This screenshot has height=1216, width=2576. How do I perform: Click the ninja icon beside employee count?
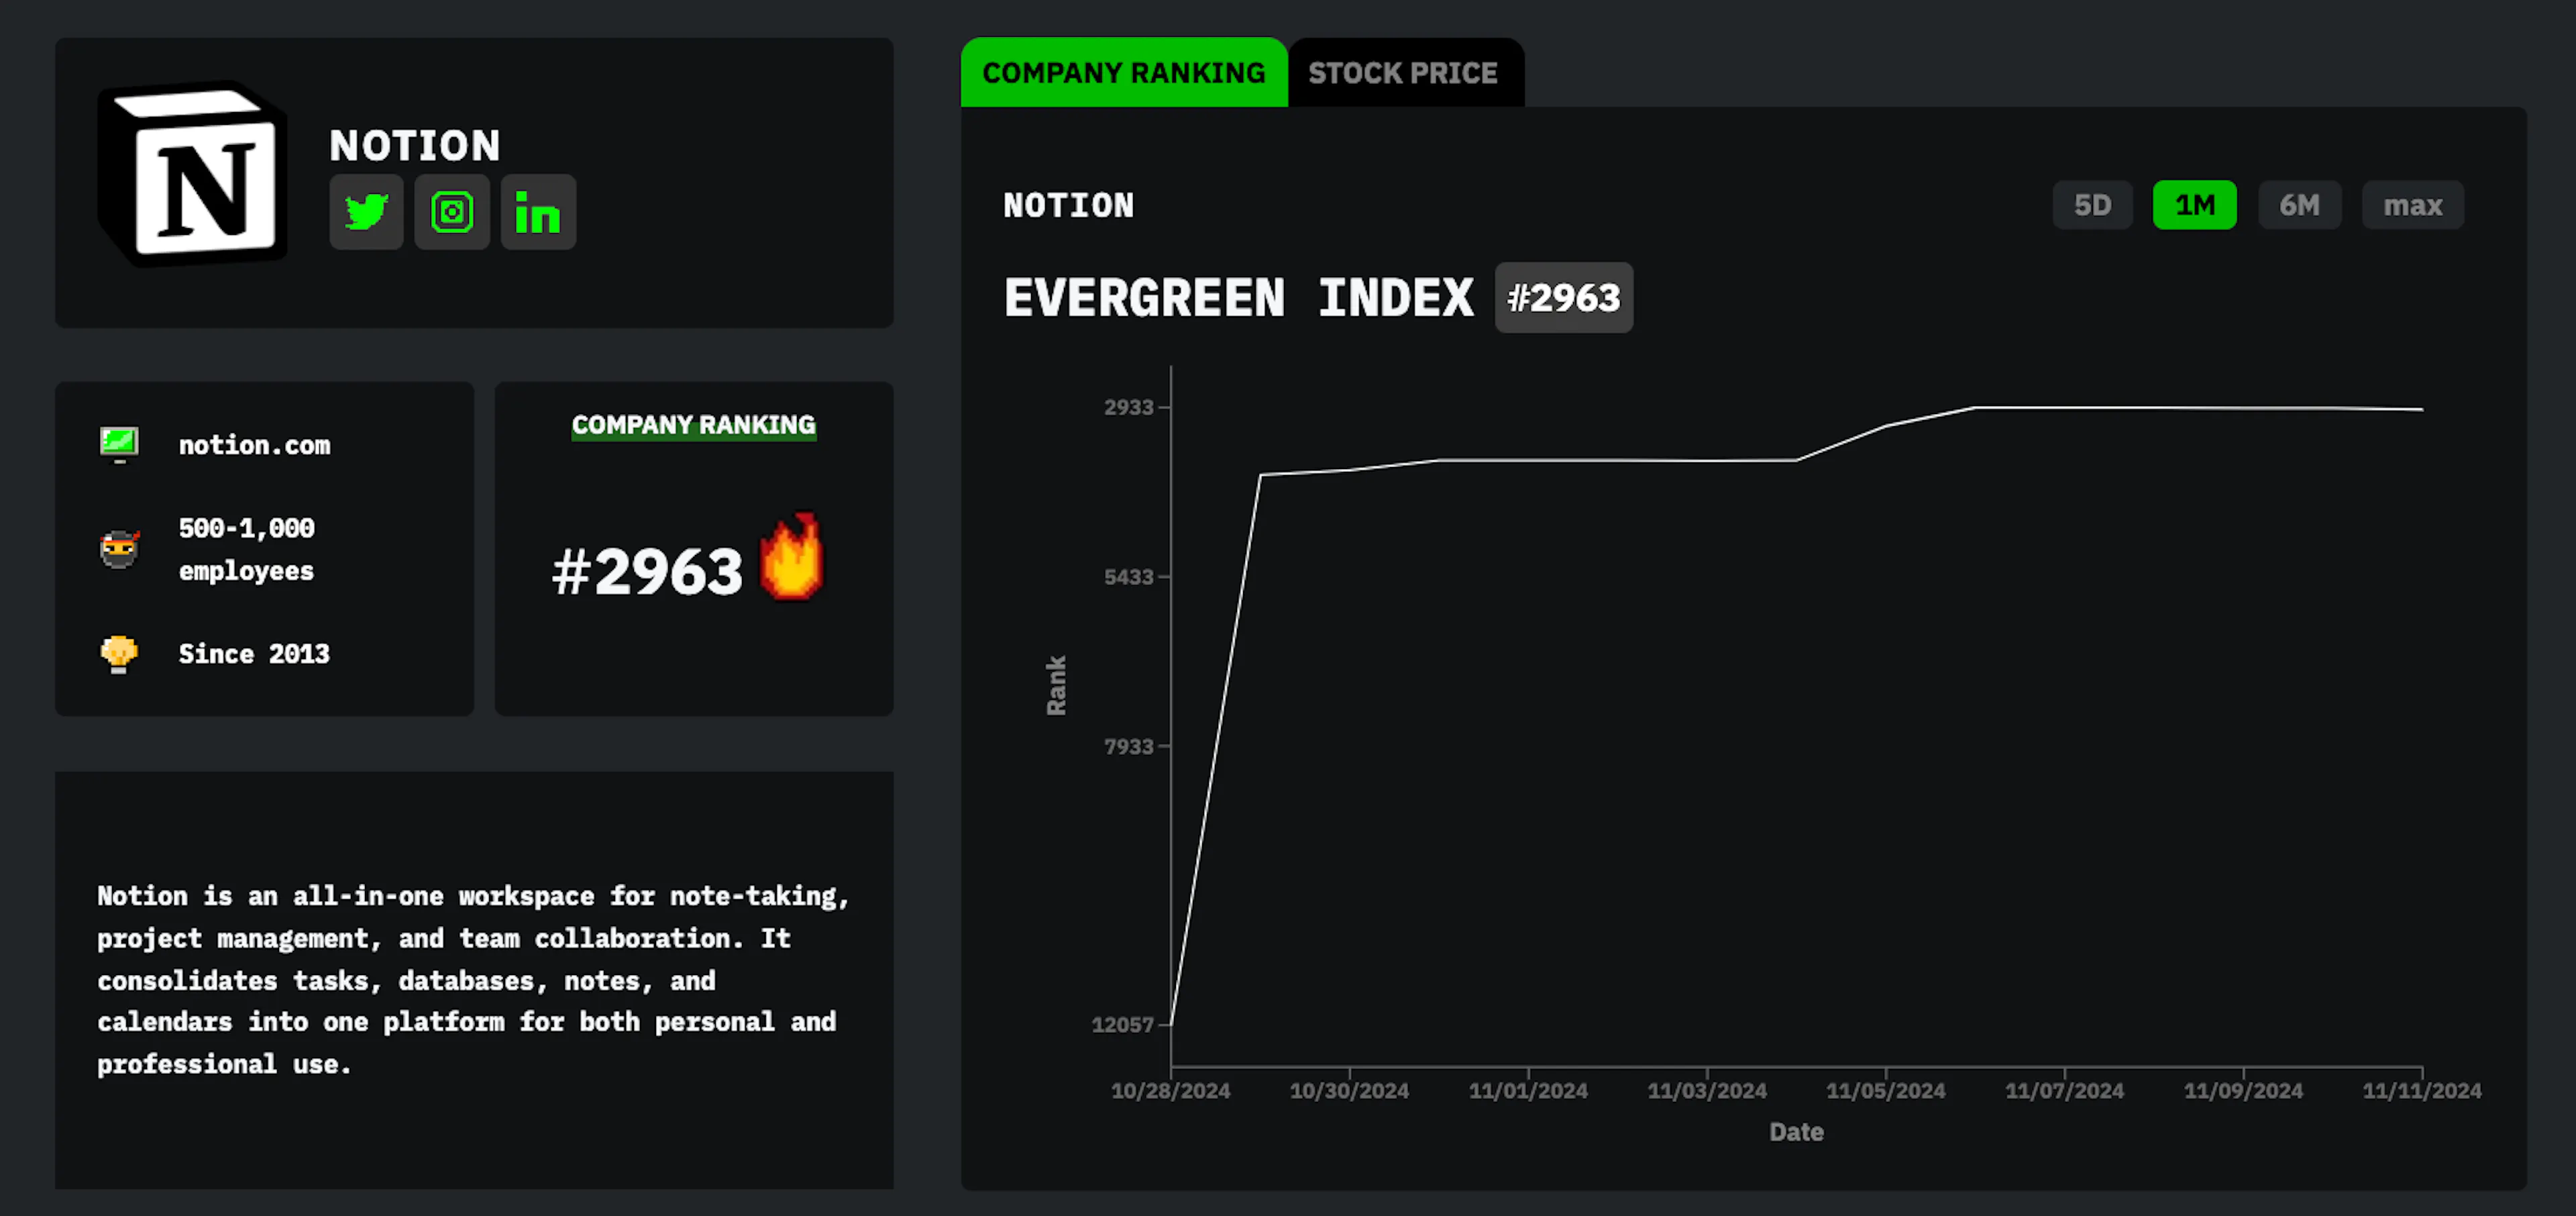(119, 549)
